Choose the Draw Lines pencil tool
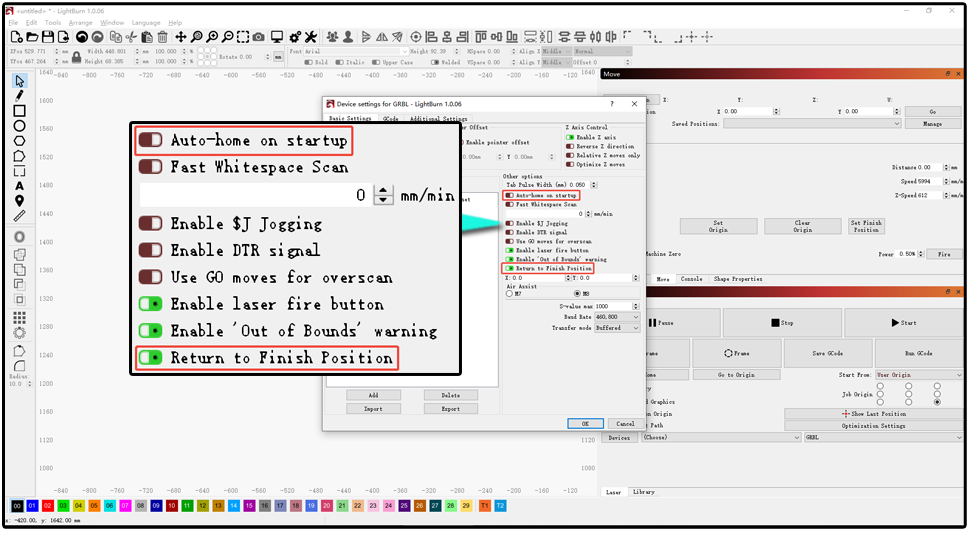 (19, 96)
